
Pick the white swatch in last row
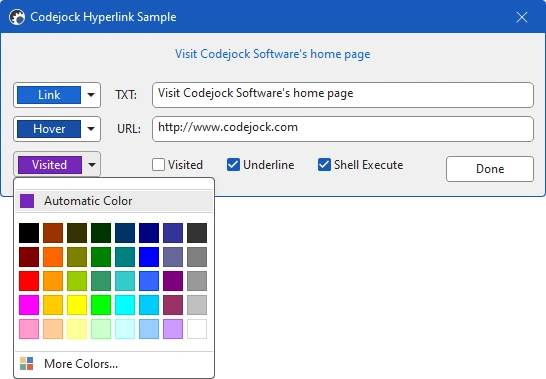tap(197, 329)
